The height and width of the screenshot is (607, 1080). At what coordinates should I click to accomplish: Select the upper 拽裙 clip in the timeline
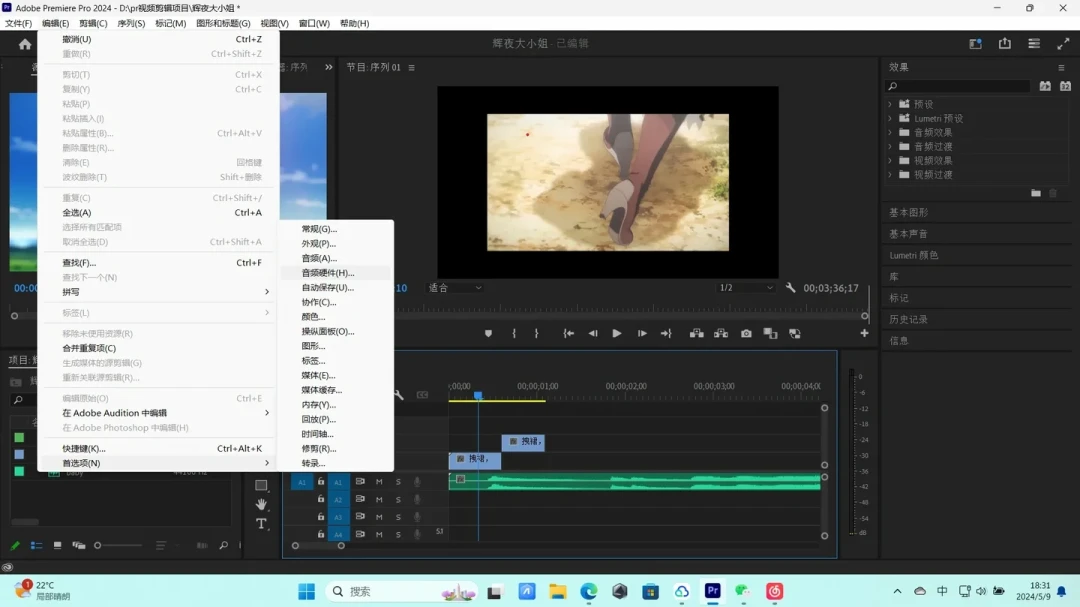pos(523,442)
